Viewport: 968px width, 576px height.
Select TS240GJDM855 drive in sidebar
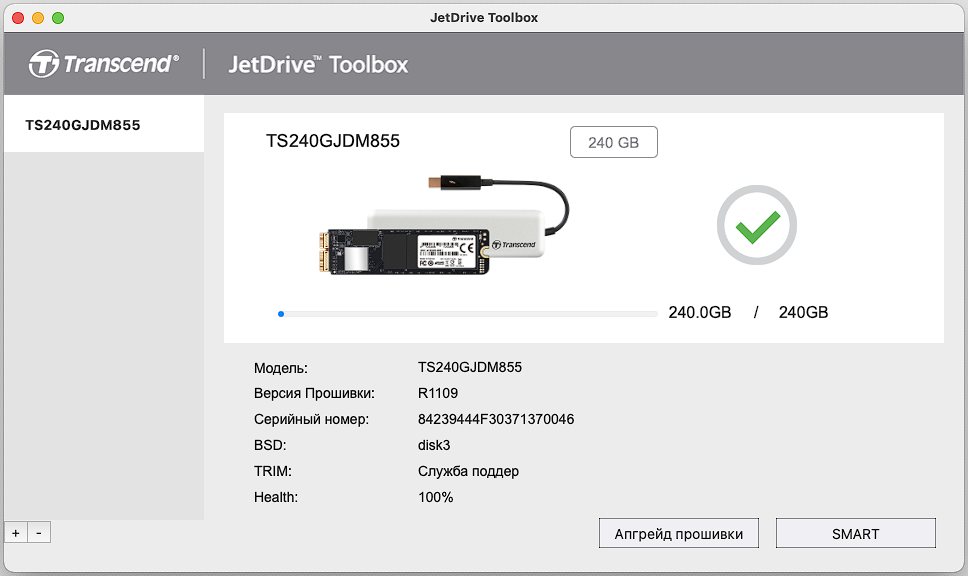pos(104,124)
